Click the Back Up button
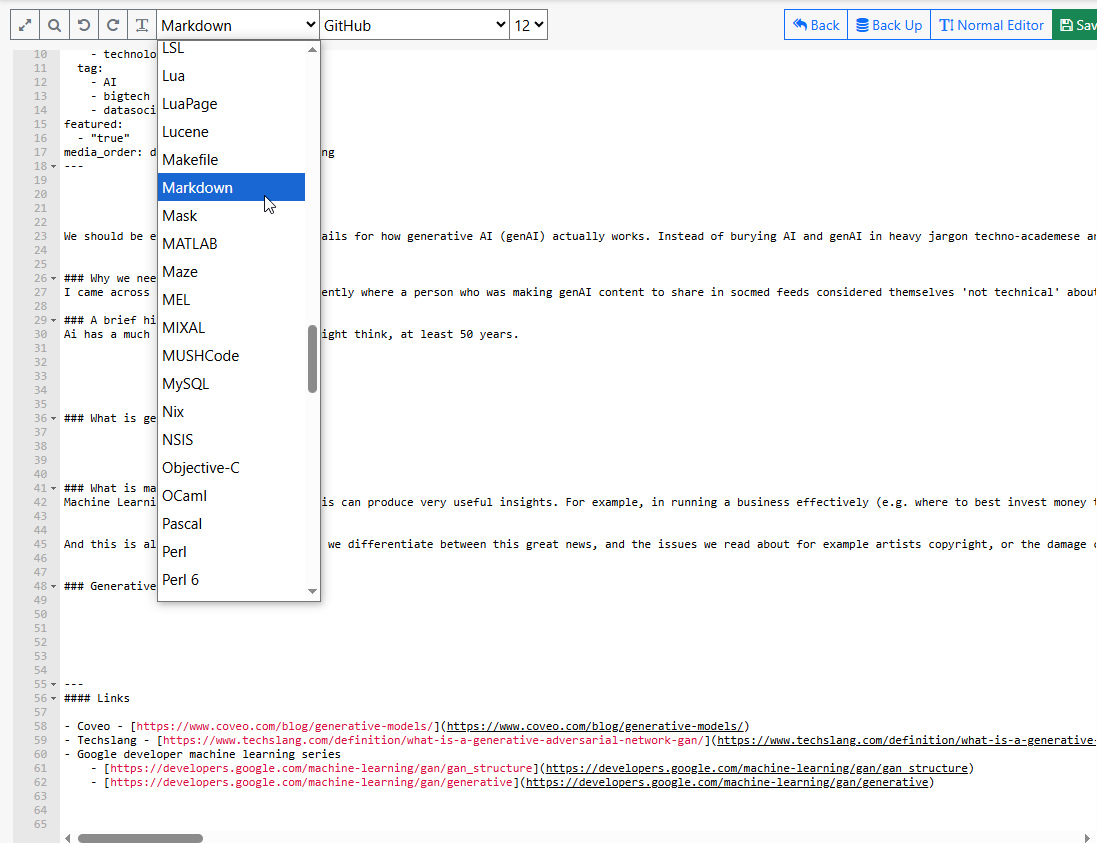The width and height of the screenshot is (1097, 843). (889, 25)
